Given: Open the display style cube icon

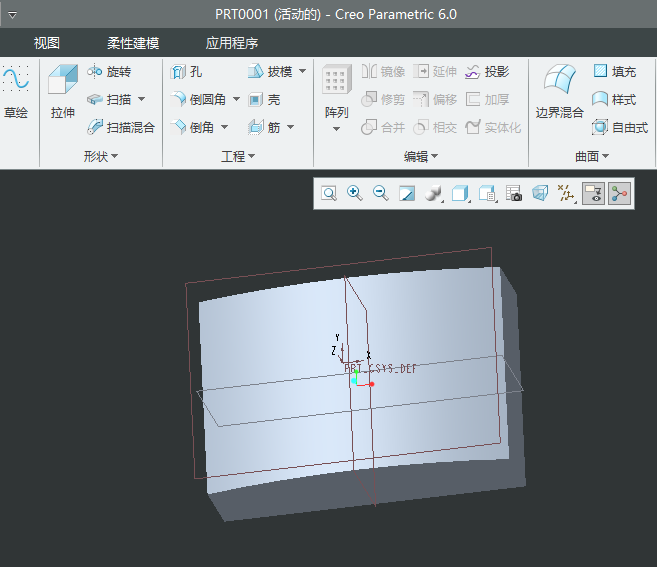Looking at the screenshot, I should [460, 194].
